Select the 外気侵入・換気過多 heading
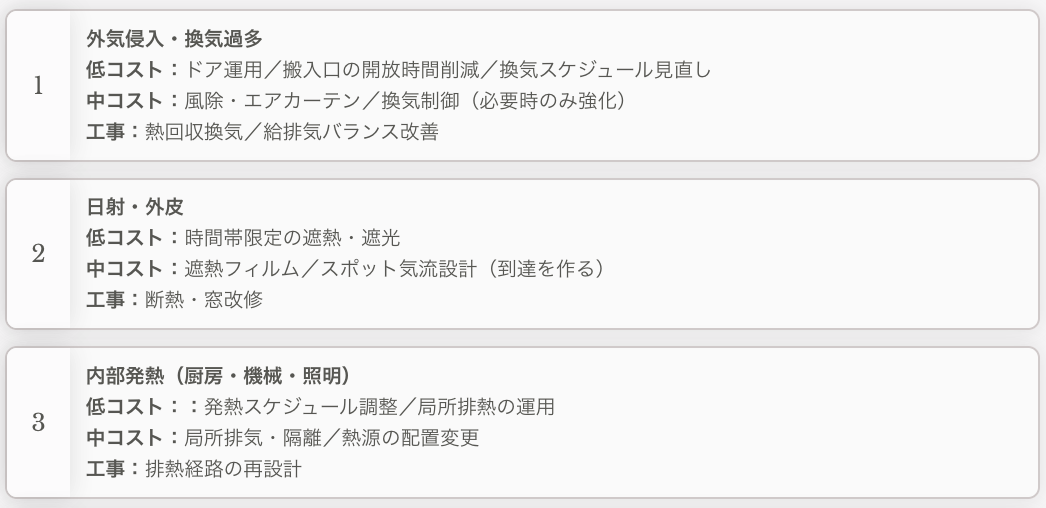 coord(174,40)
